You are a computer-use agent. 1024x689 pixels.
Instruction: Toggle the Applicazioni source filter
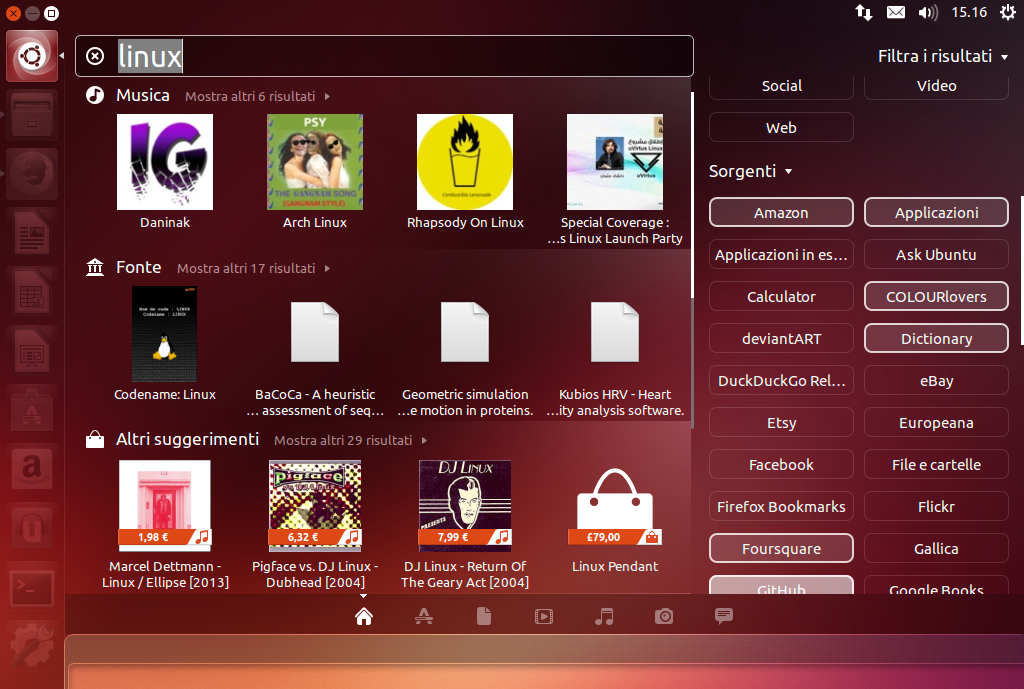click(936, 213)
